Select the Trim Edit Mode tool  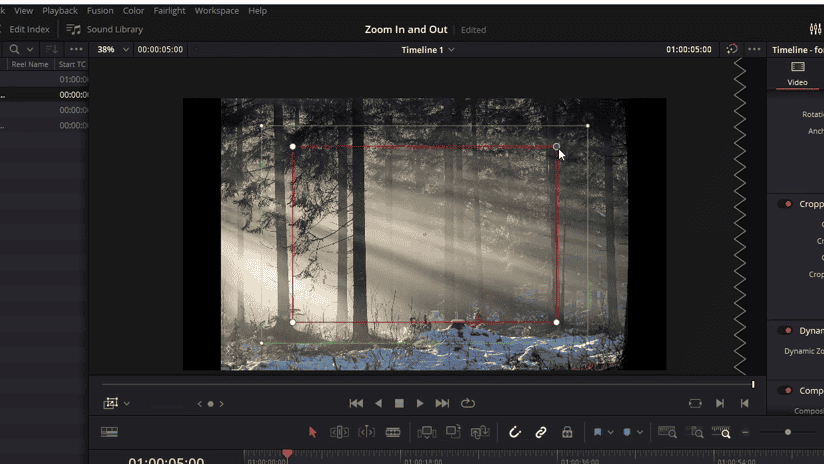pyautogui.click(x=339, y=432)
